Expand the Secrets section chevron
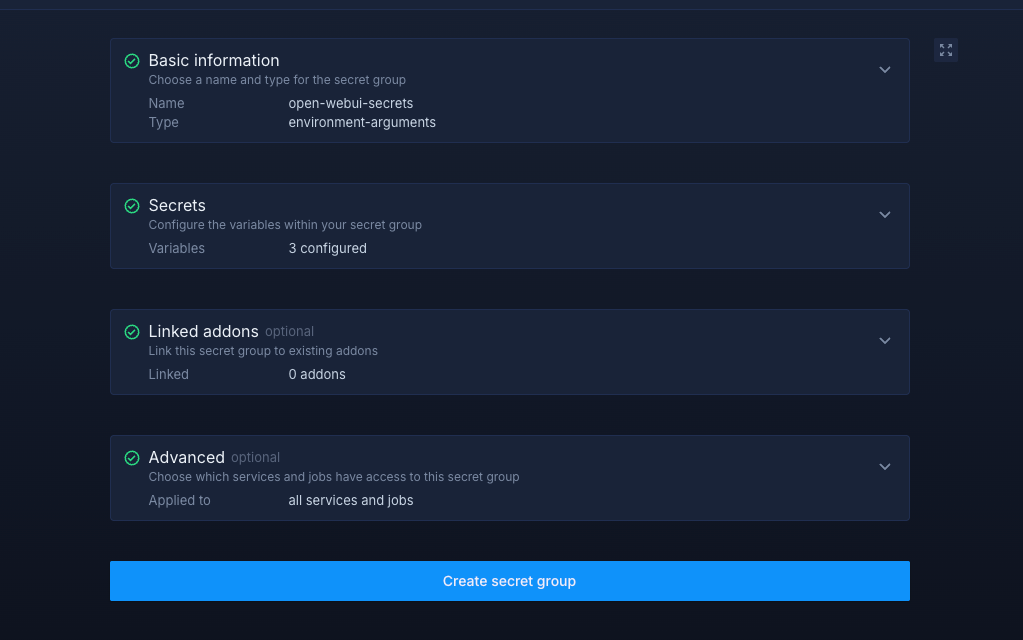Screen dimensions: 1023x640 point(884,215)
